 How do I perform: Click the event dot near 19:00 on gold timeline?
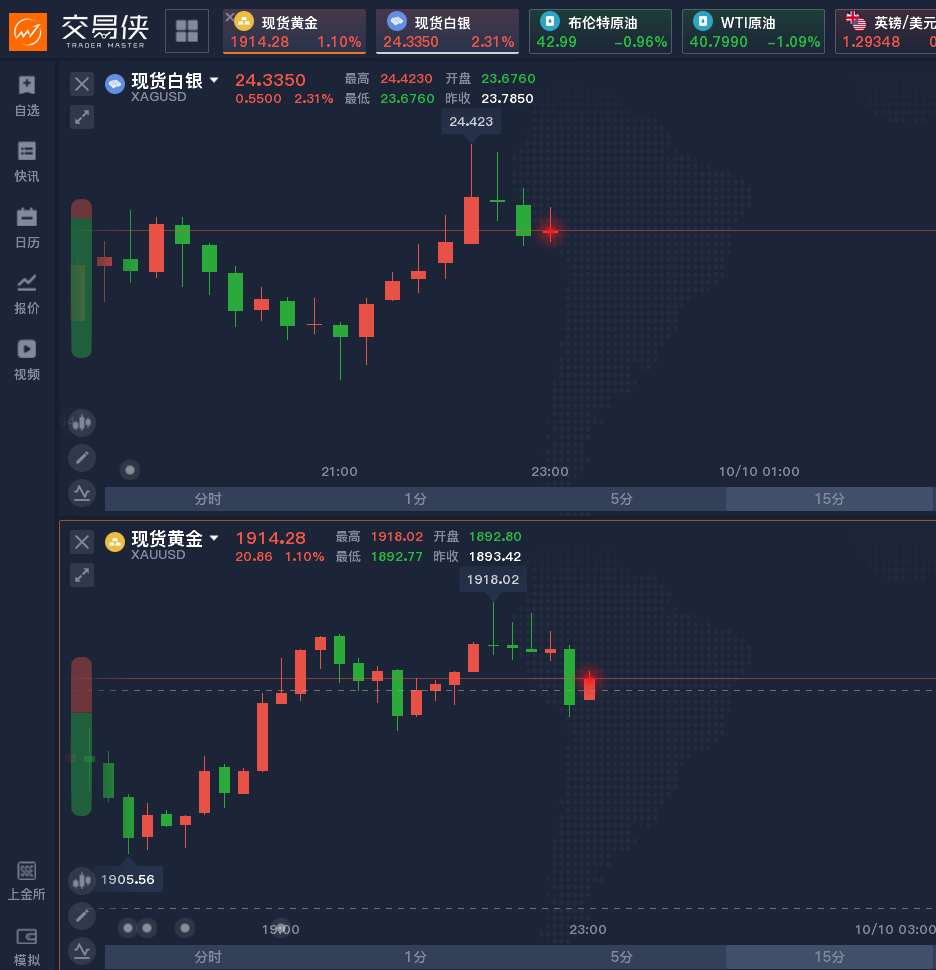tap(281, 928)
